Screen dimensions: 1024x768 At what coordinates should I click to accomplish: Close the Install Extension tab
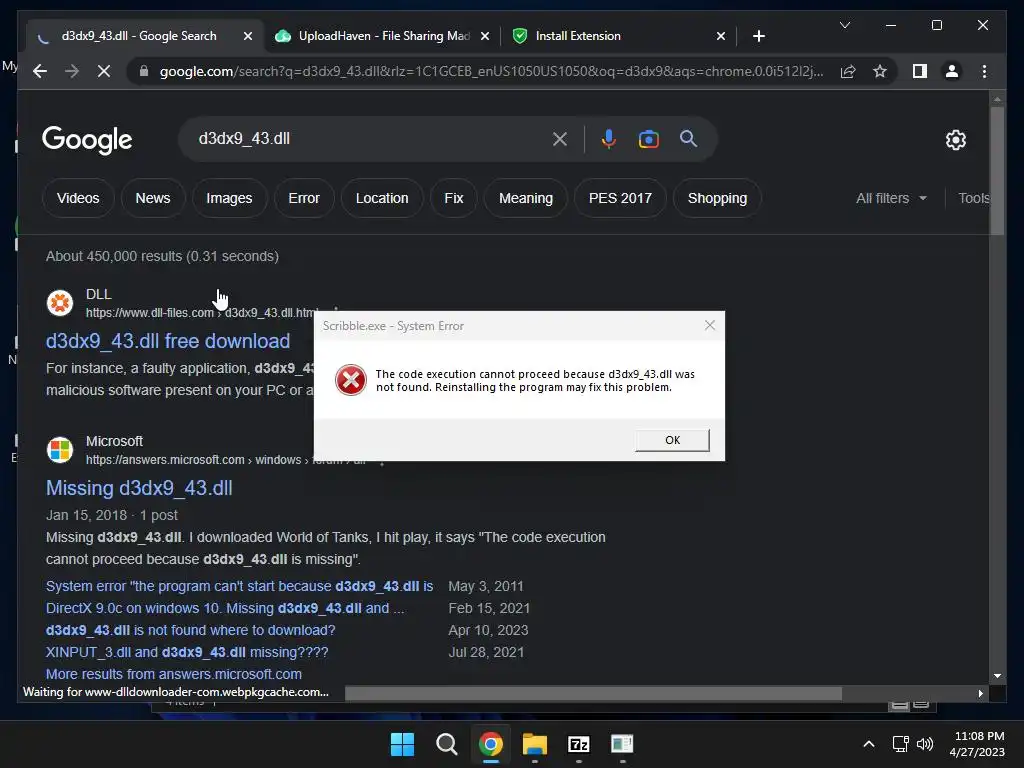coord(720,36)
